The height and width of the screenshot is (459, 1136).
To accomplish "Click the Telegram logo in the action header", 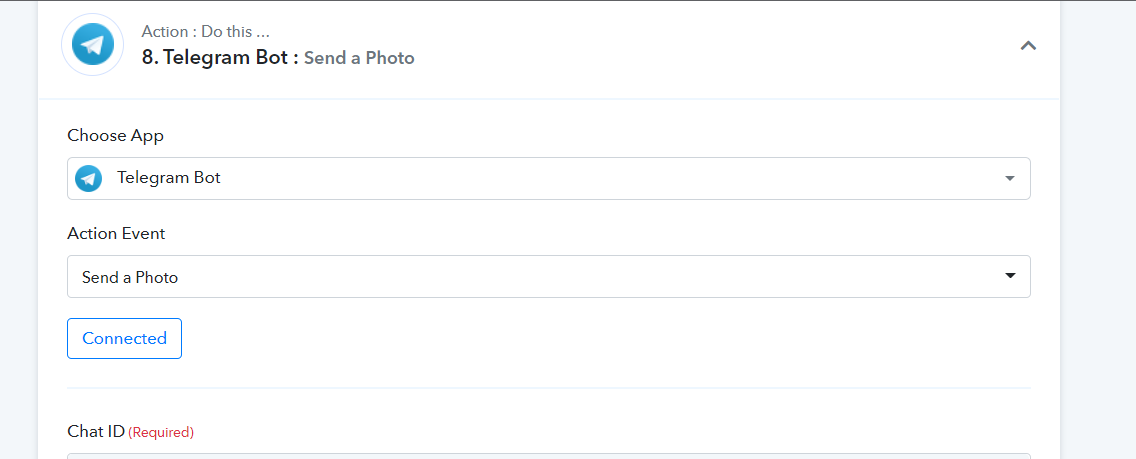I will pos(93,45).
